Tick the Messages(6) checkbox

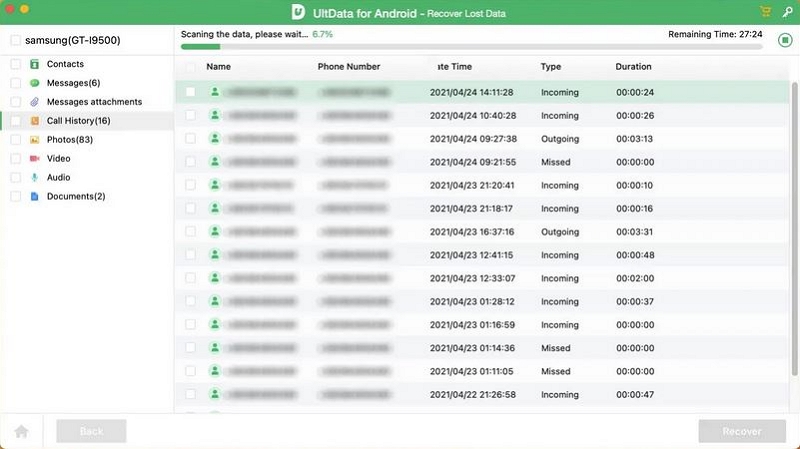coord(15,83)
